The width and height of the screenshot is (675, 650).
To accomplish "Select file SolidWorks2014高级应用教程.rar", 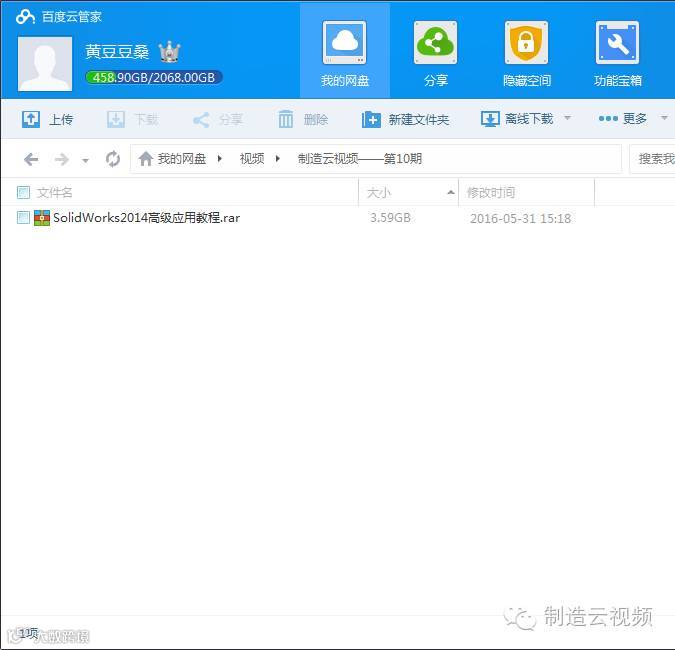I will click(146, 217).
